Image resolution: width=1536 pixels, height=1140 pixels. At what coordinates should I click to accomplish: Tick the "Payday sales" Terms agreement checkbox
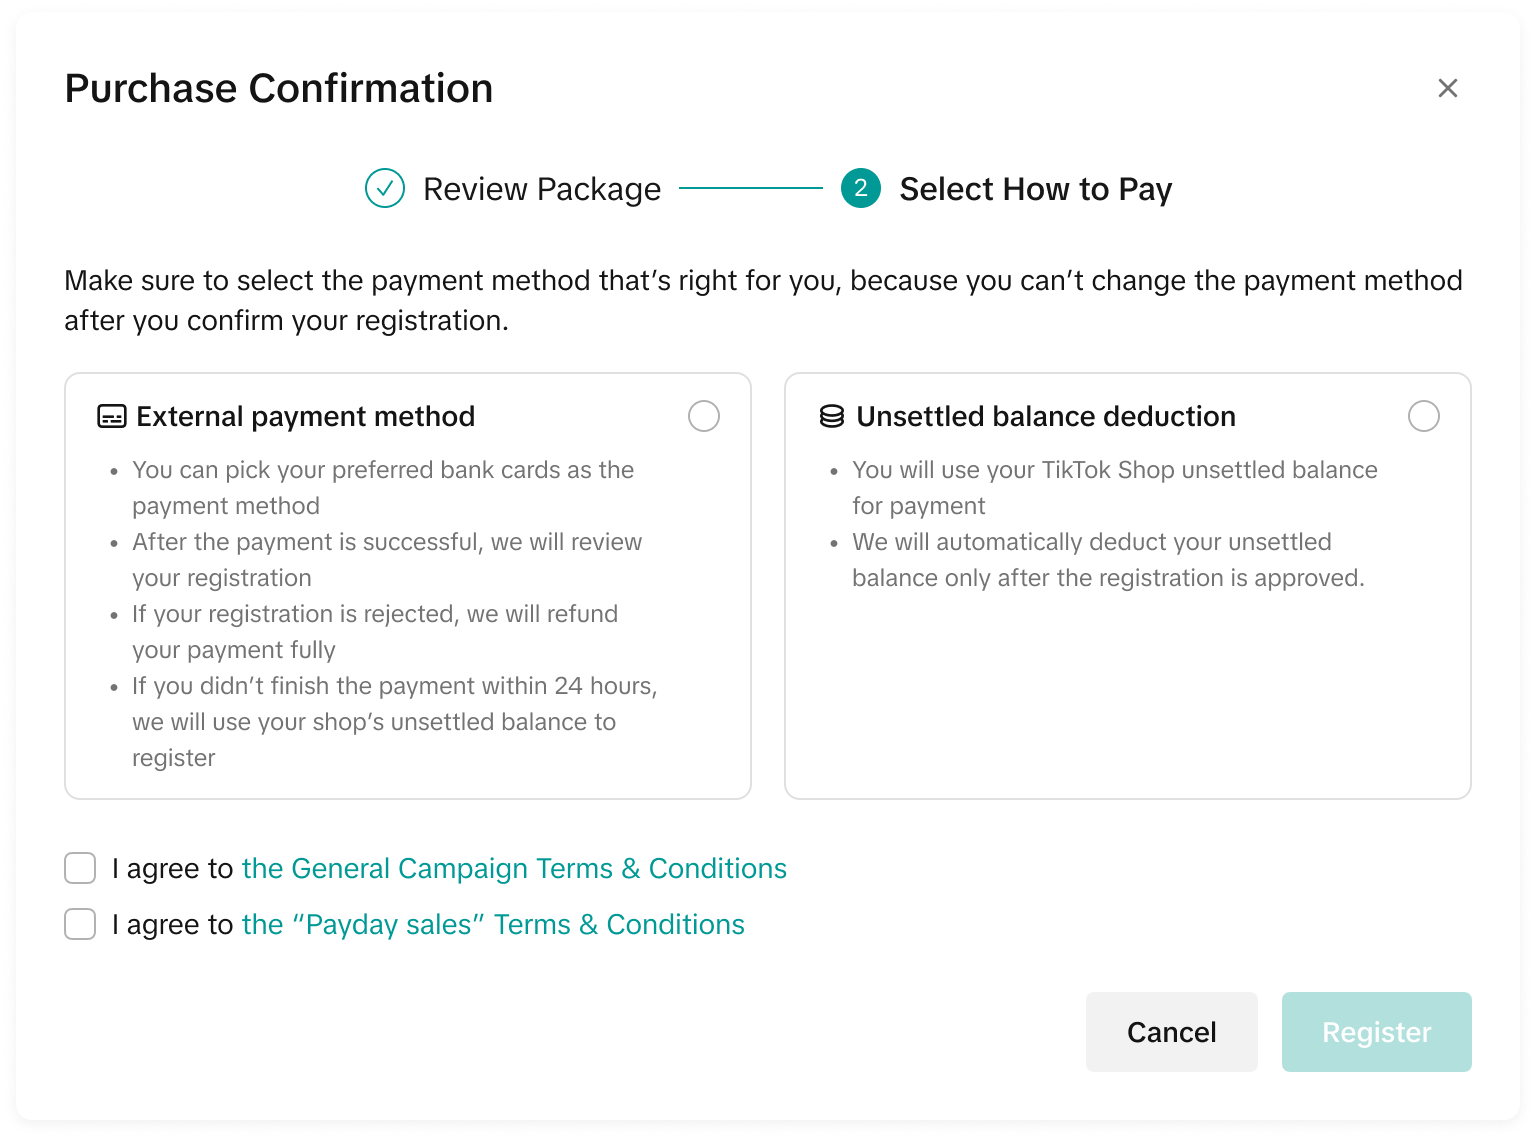point(80,924)
